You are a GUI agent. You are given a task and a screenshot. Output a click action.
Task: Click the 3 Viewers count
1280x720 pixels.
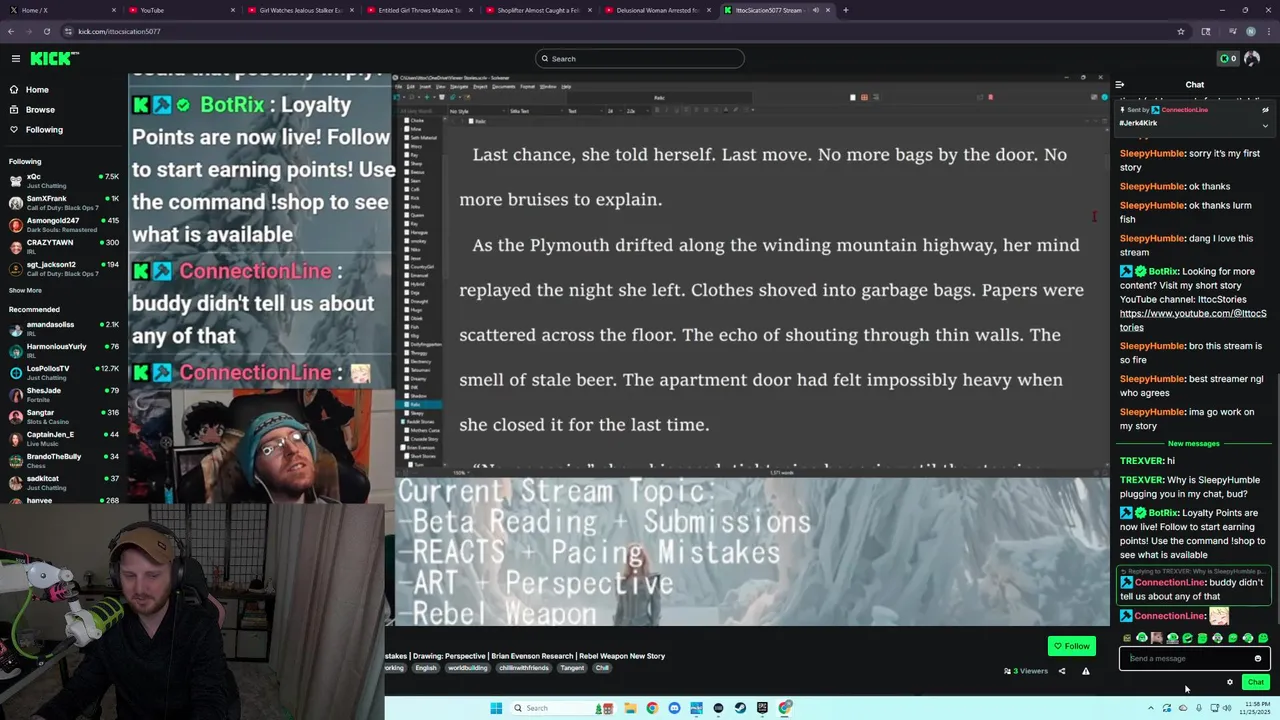click(x=1026, y=671)
